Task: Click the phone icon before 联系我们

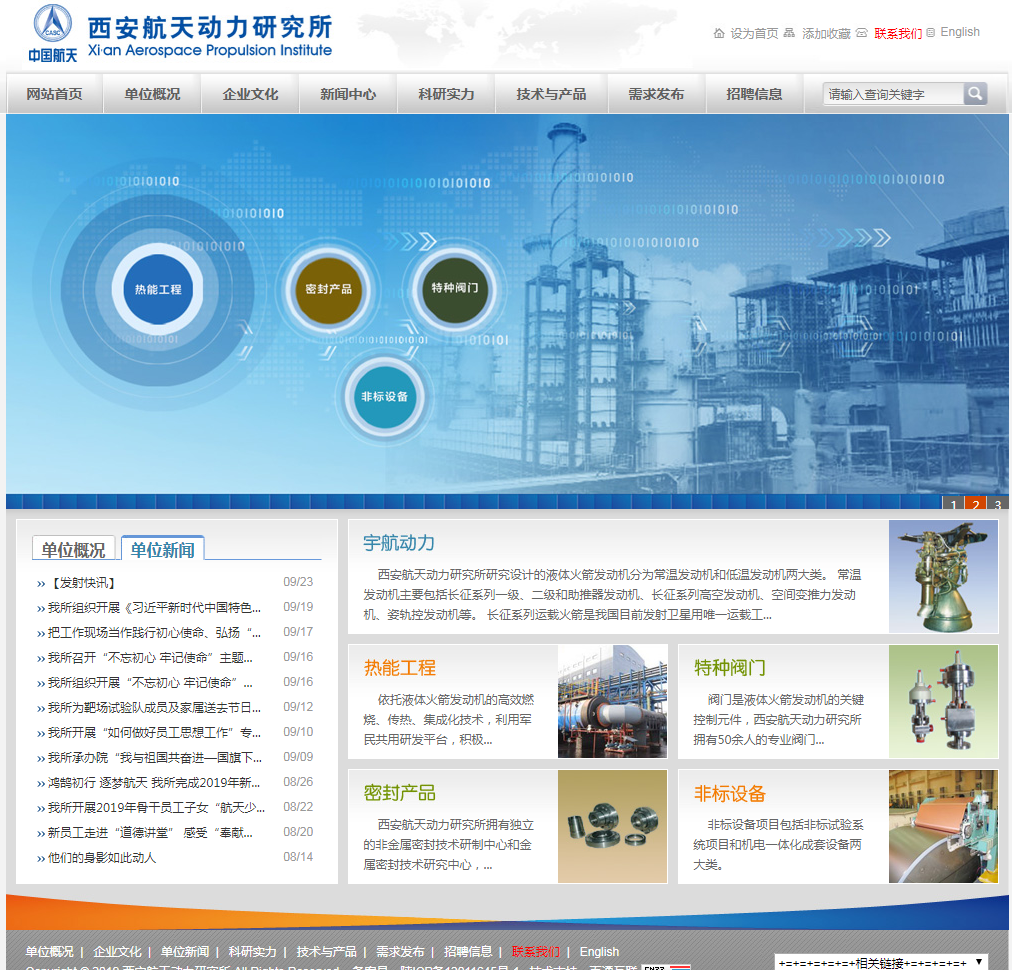Action: [861, 32]
